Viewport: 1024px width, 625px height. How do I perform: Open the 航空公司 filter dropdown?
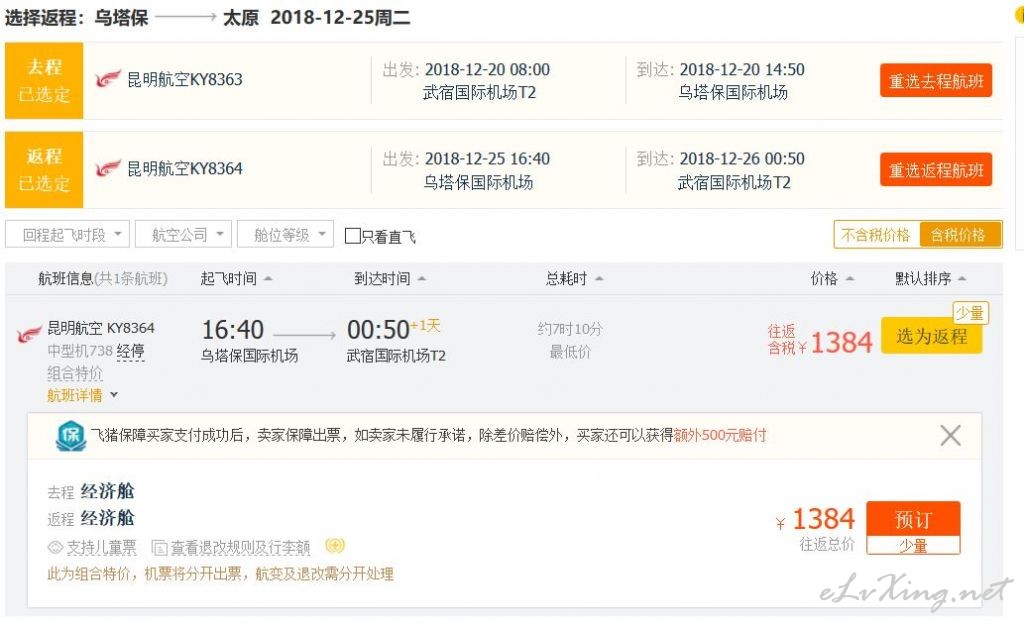point(184,234)
